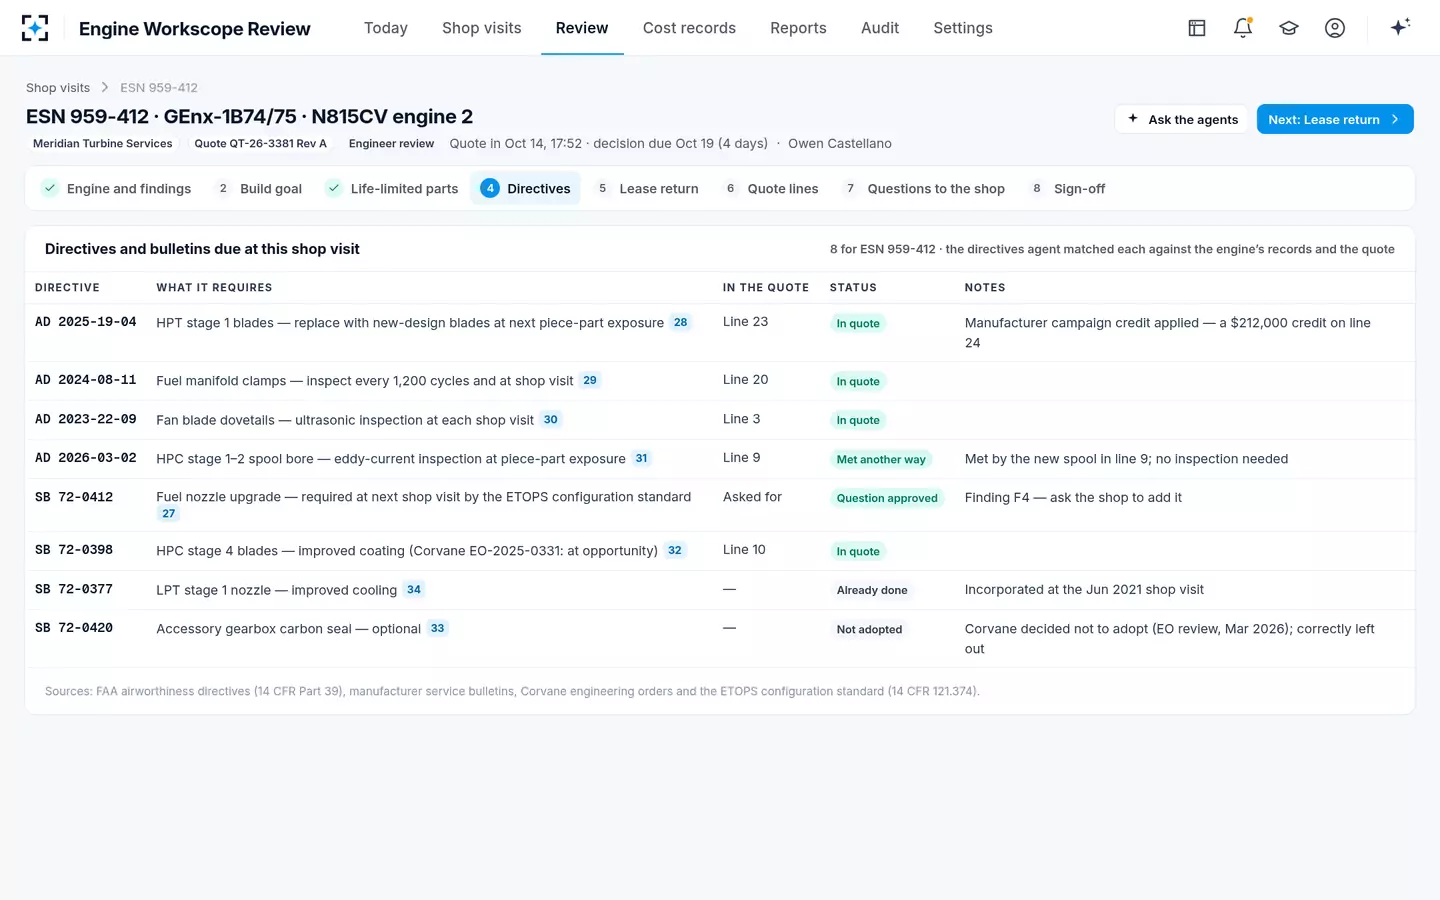Go to the Today tab
1440x900 pixels.
[x=386, y=28]
